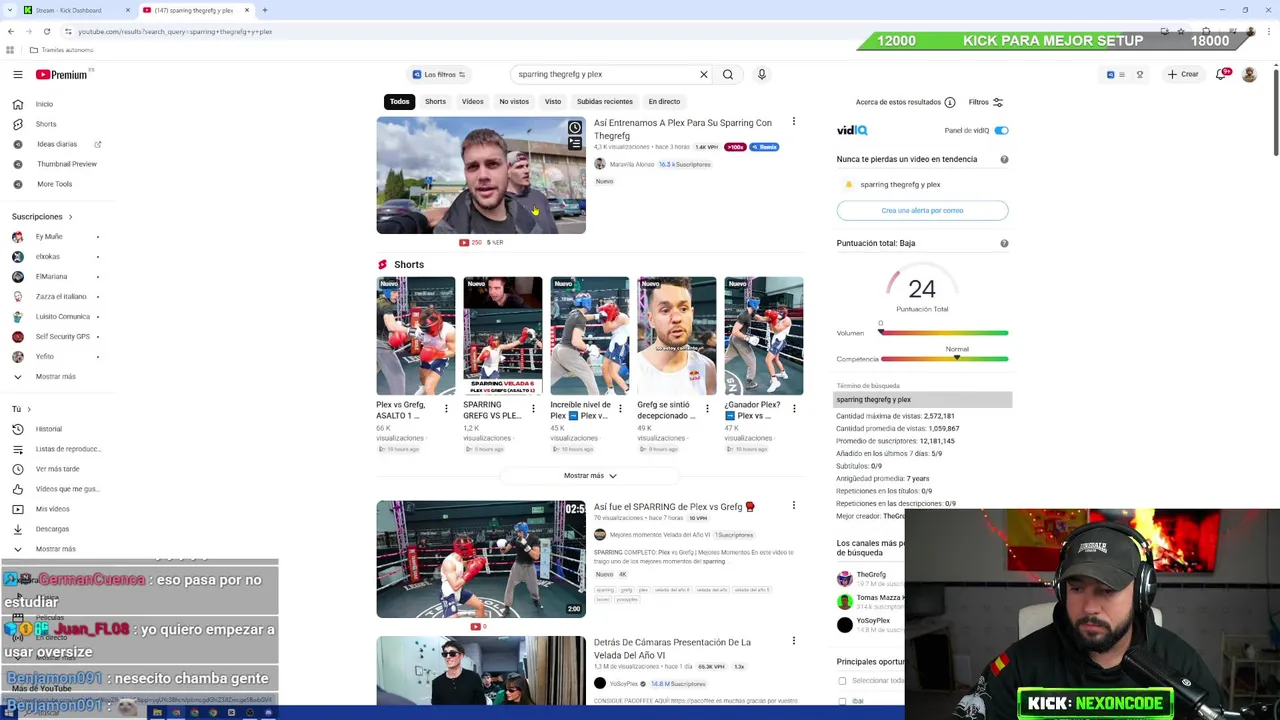Viewport: 1280px width, 720px height.
Task: Open Ver más tarde list
Action: pos(57,469)
